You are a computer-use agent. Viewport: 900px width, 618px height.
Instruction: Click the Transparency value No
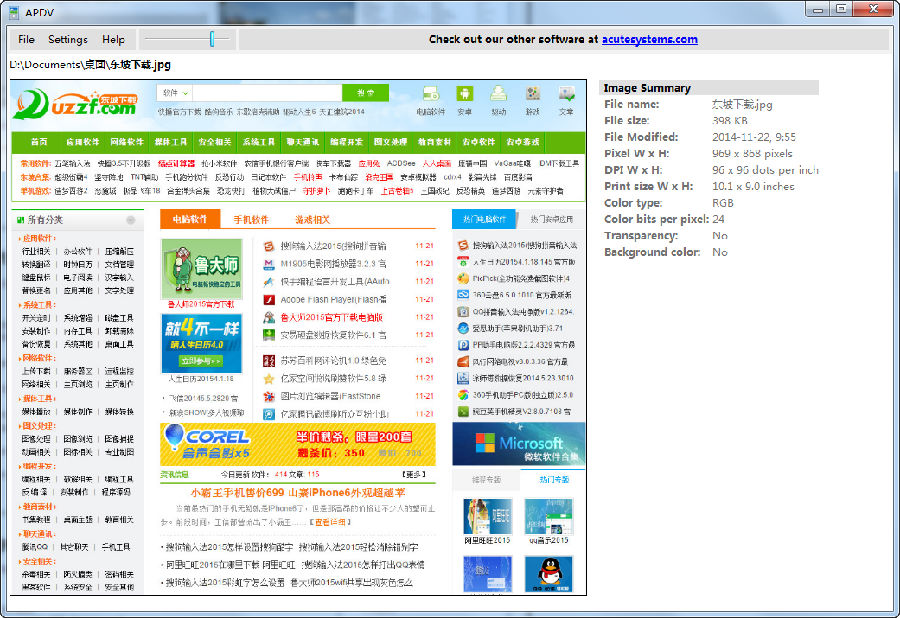[x=720, y=236]
